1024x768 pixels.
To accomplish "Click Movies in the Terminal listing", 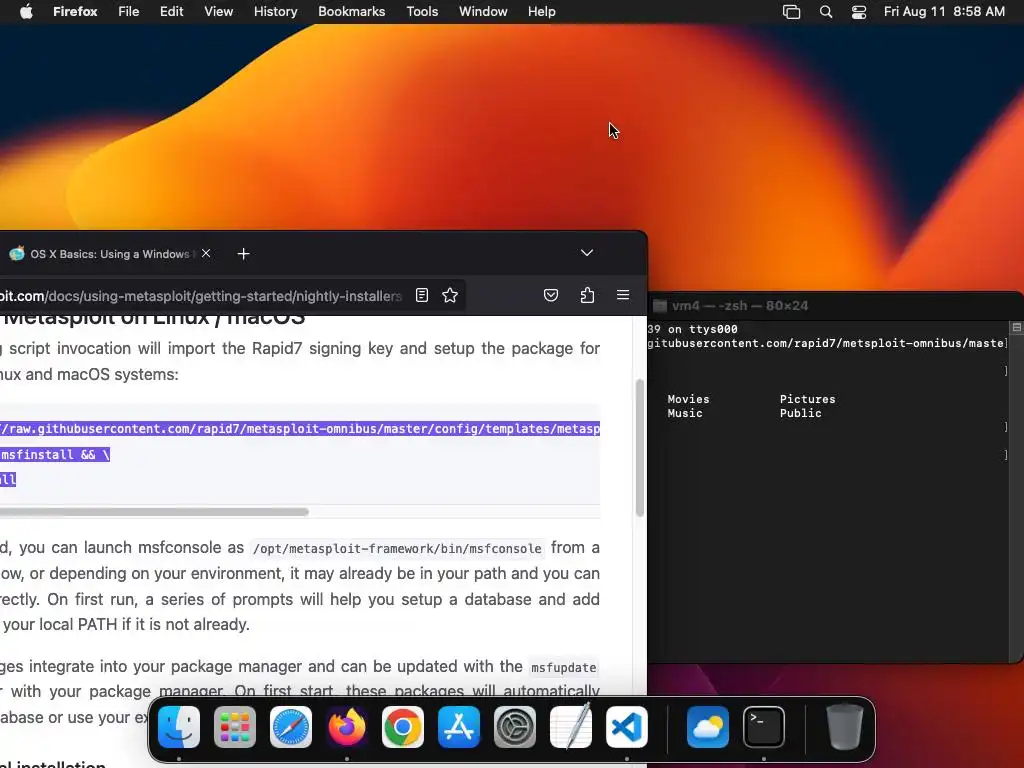I will pos(688,399).
